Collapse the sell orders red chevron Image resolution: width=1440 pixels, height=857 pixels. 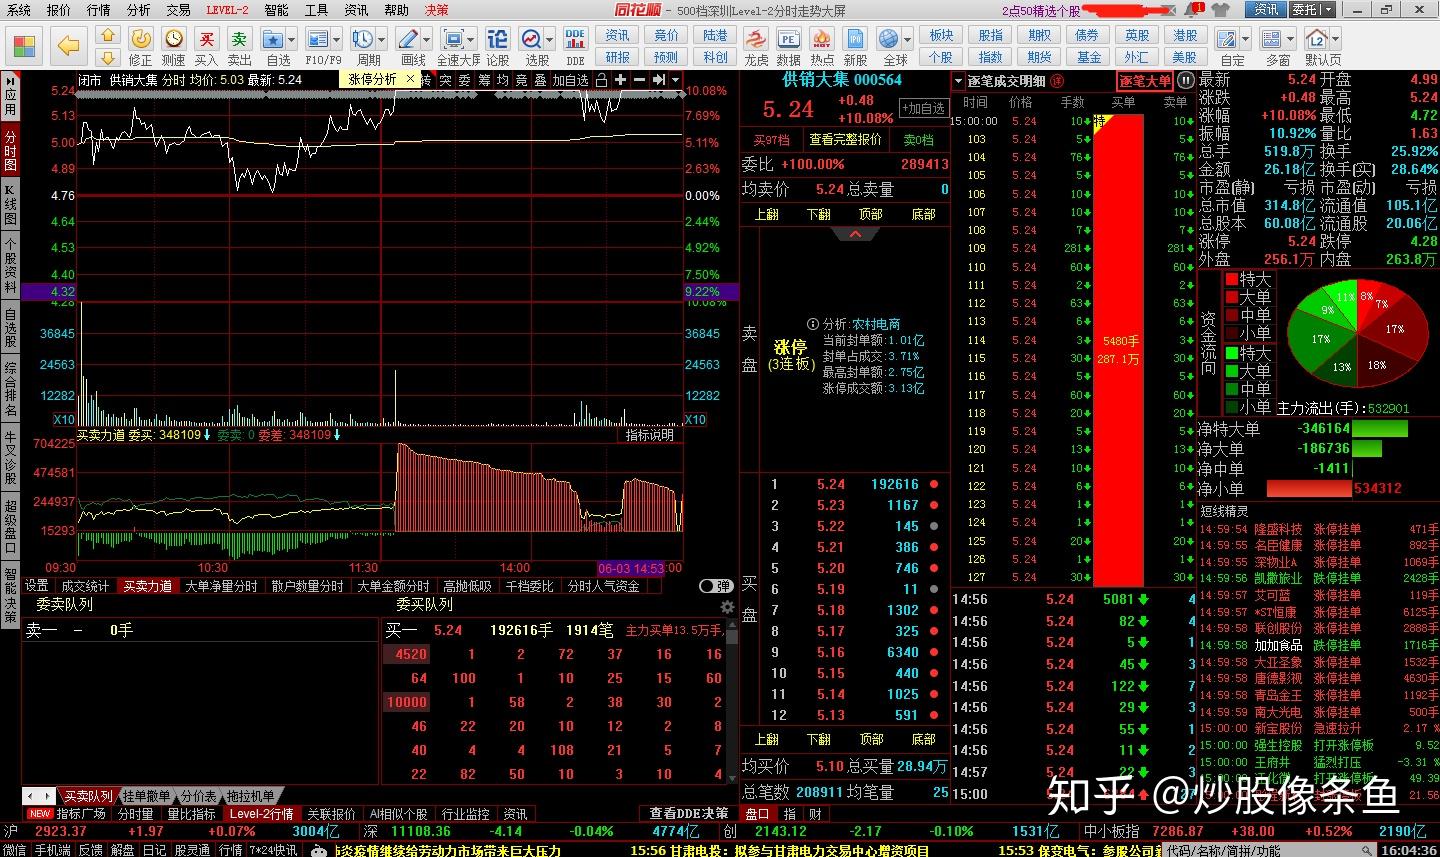(855, 234)
